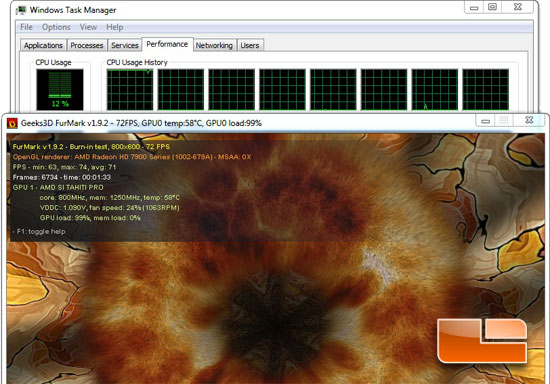Click the CPU Usage 12 % gauge
Image resolution: width=550 pixels, height=384 pixels.
[60, 89]
